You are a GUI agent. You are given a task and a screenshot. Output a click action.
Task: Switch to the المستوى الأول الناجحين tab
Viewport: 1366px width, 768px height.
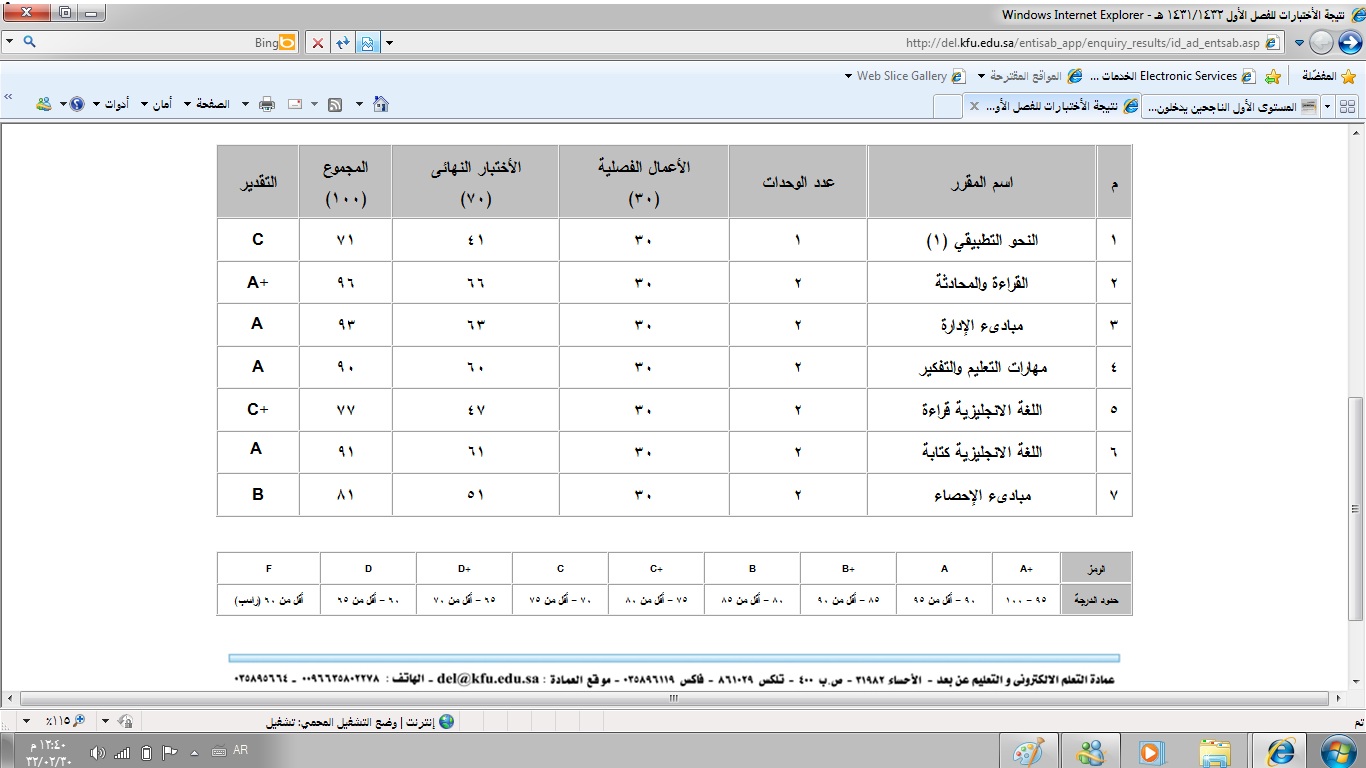1230,106
